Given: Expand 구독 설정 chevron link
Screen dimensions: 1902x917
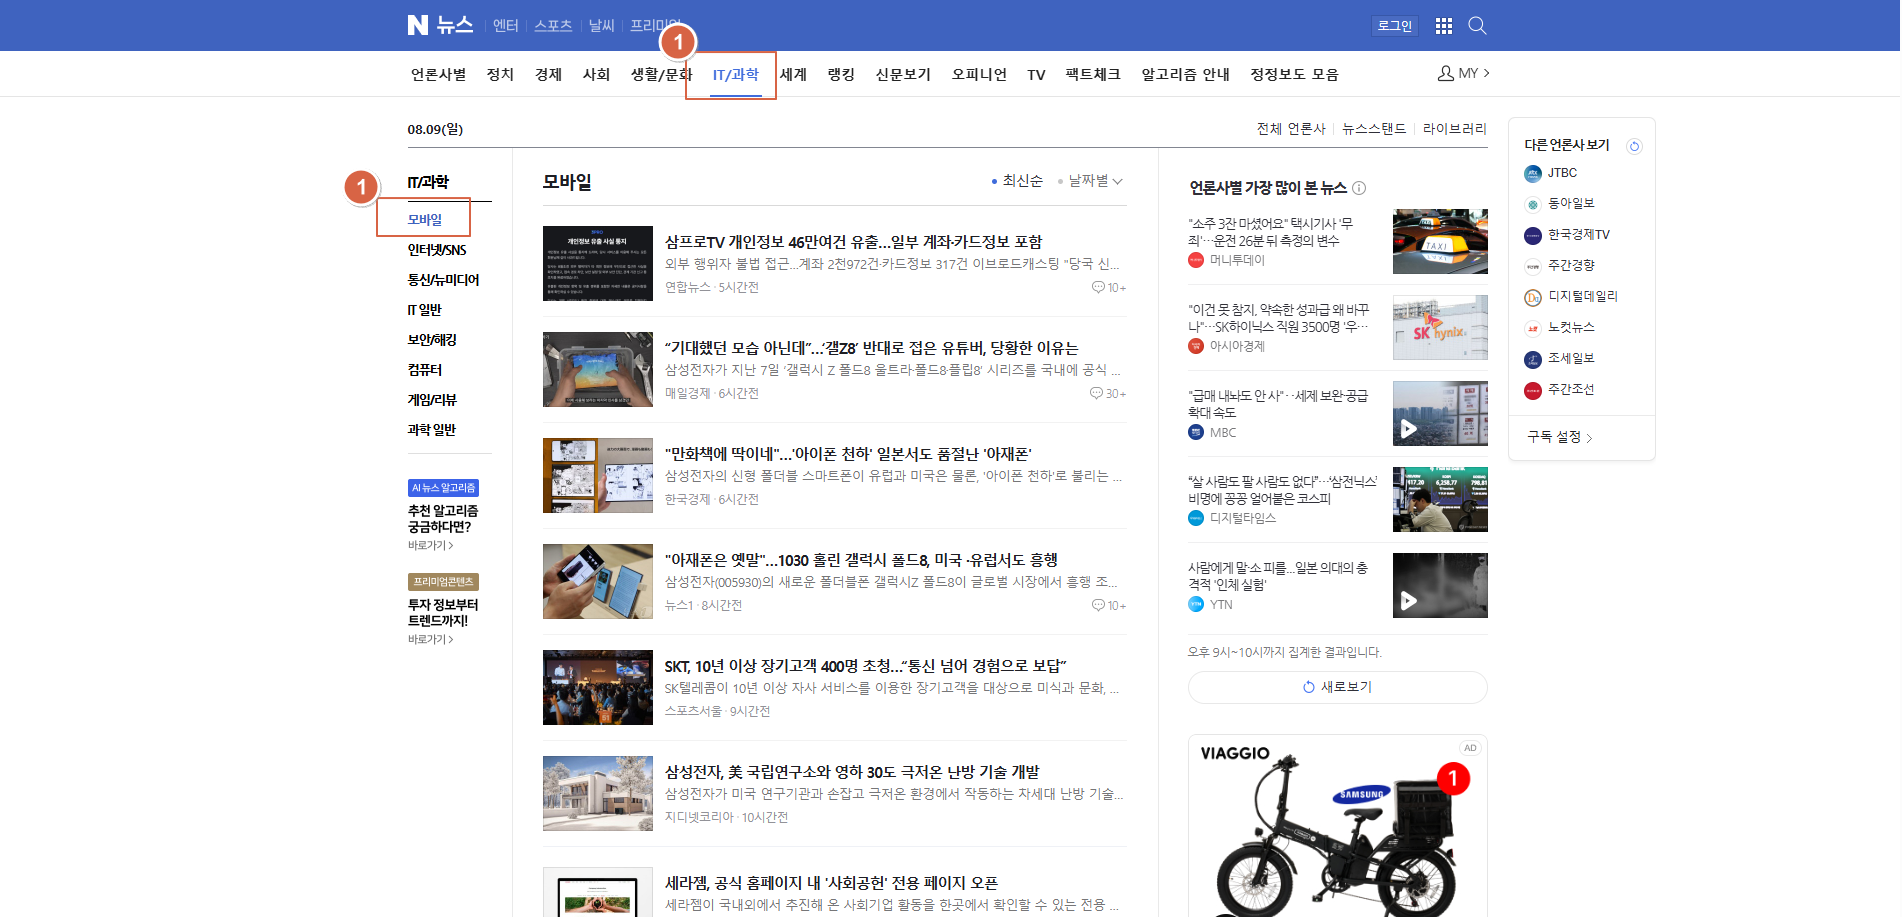Looking at the screenshot, I should (1559, 437).
